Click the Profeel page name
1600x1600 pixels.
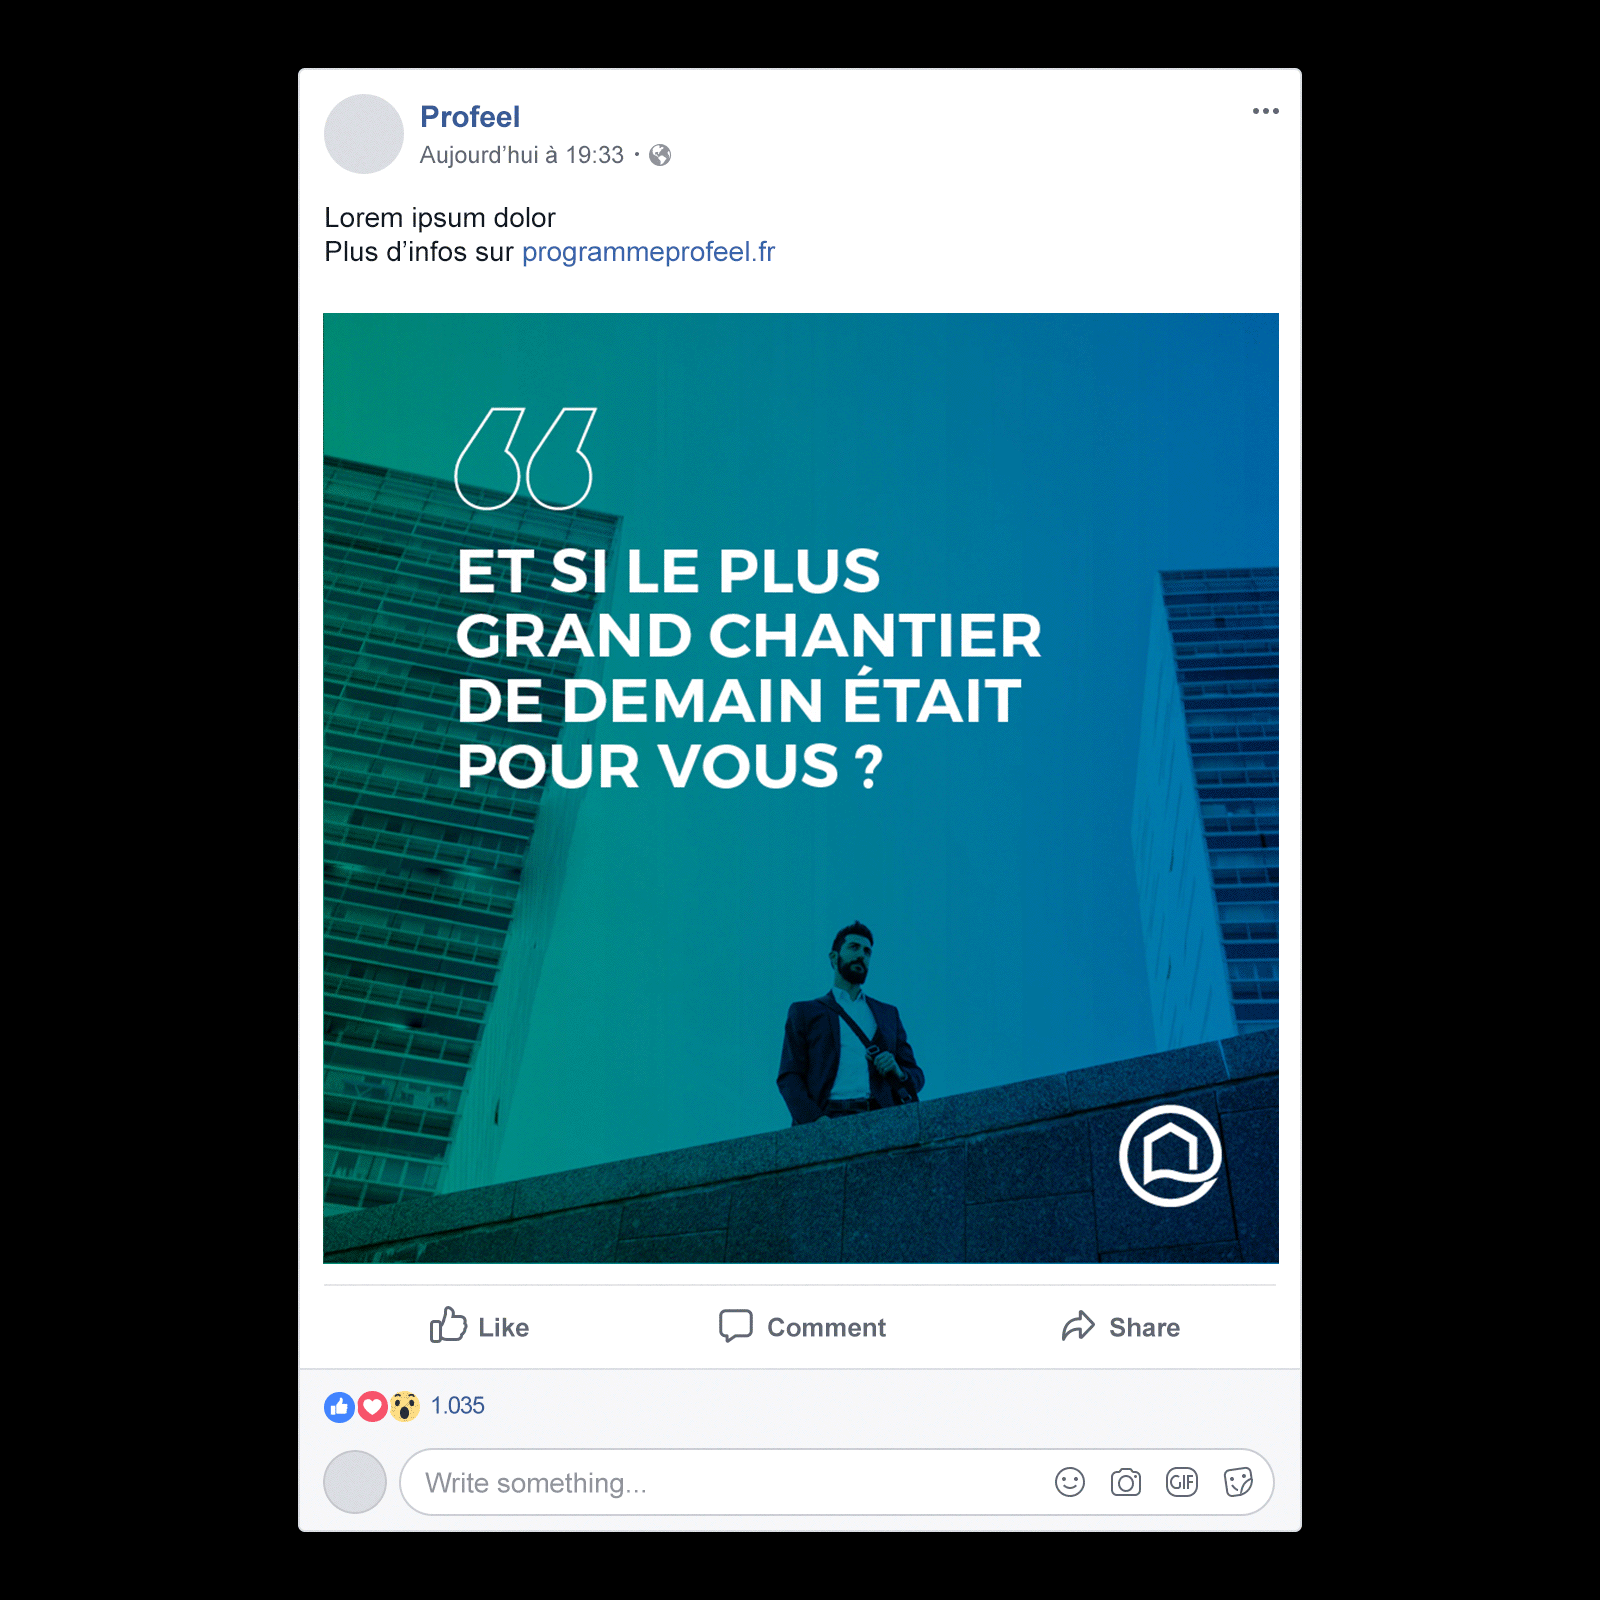point(470,117)
